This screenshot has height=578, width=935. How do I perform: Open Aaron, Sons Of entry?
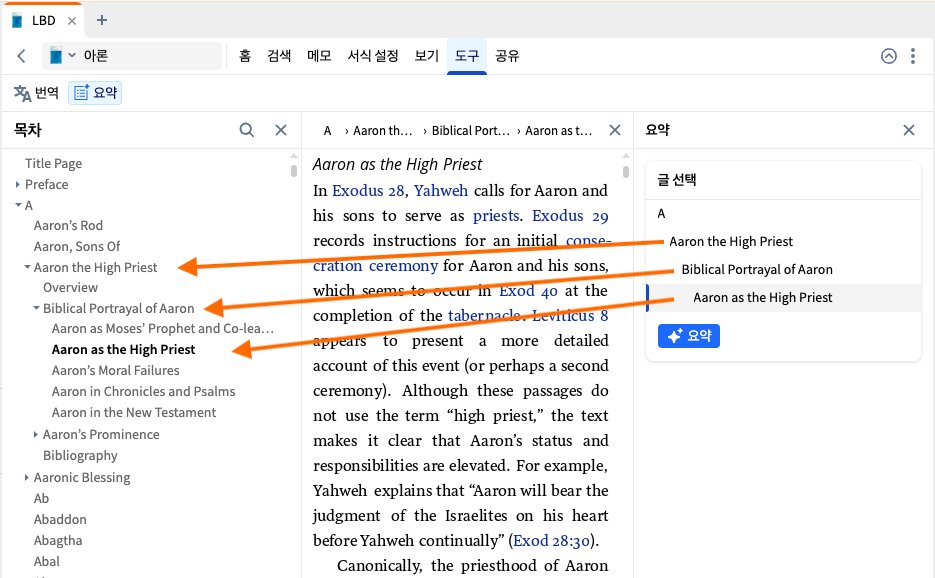point(77,246)
